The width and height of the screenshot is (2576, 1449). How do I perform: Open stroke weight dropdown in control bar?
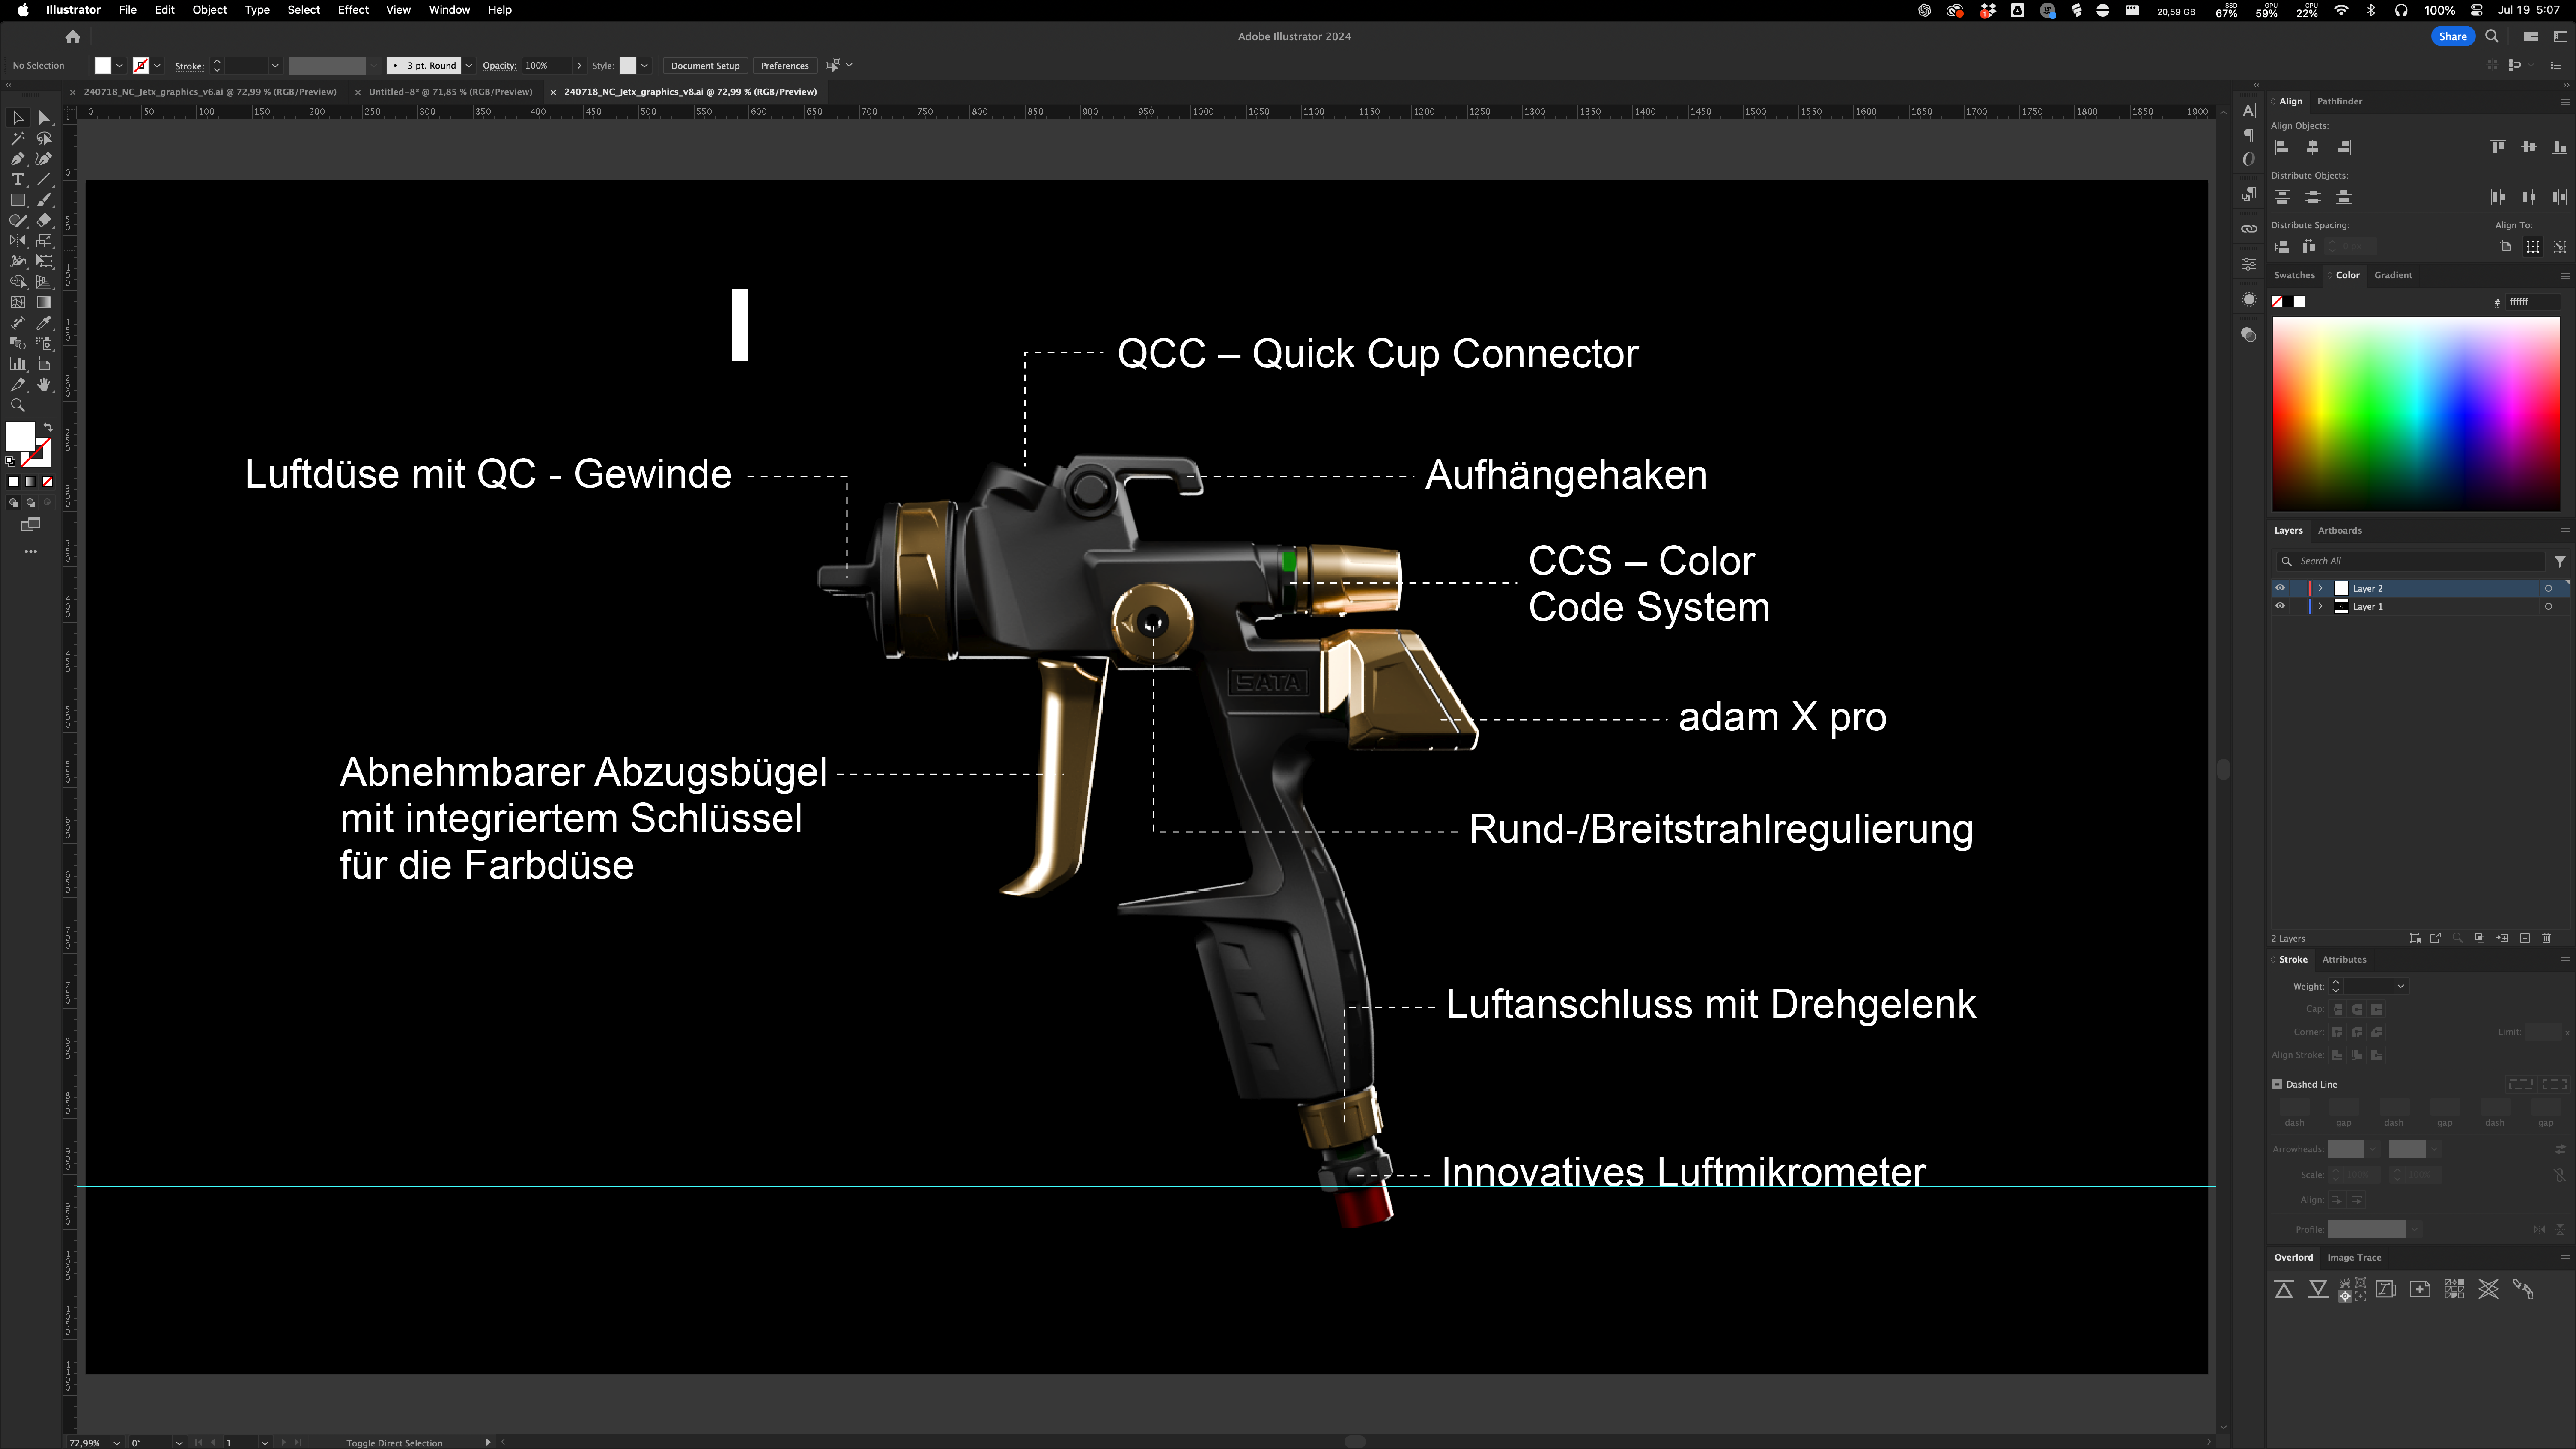275,66
